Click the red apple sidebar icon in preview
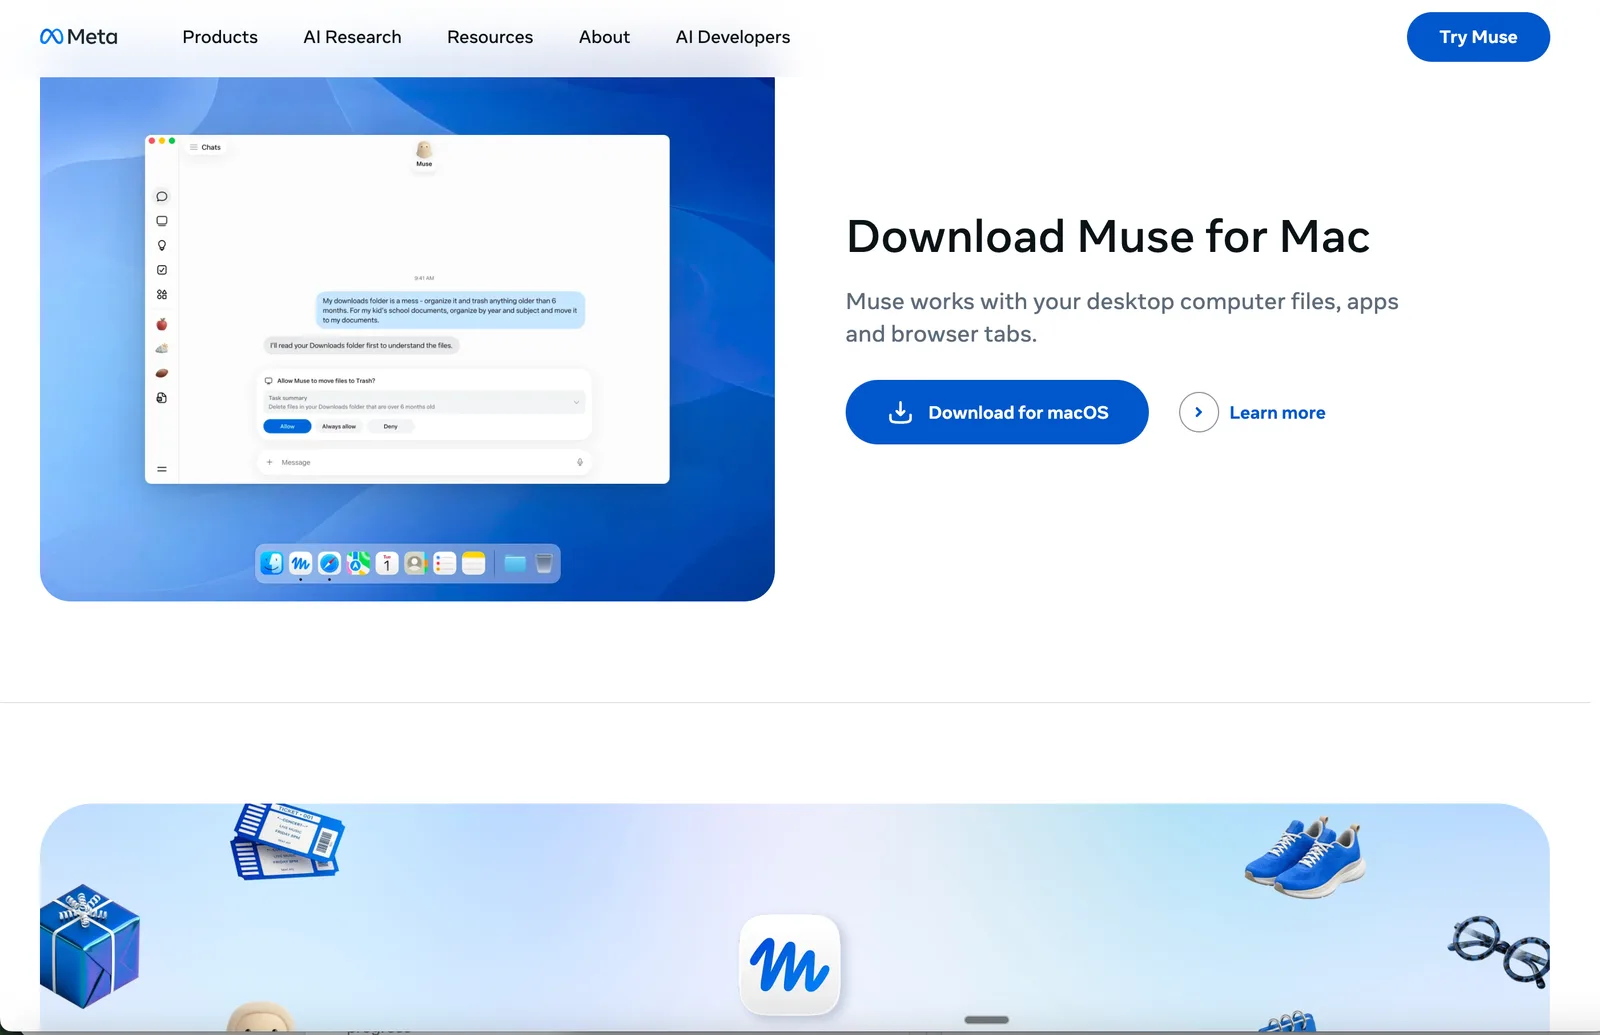 162,324
